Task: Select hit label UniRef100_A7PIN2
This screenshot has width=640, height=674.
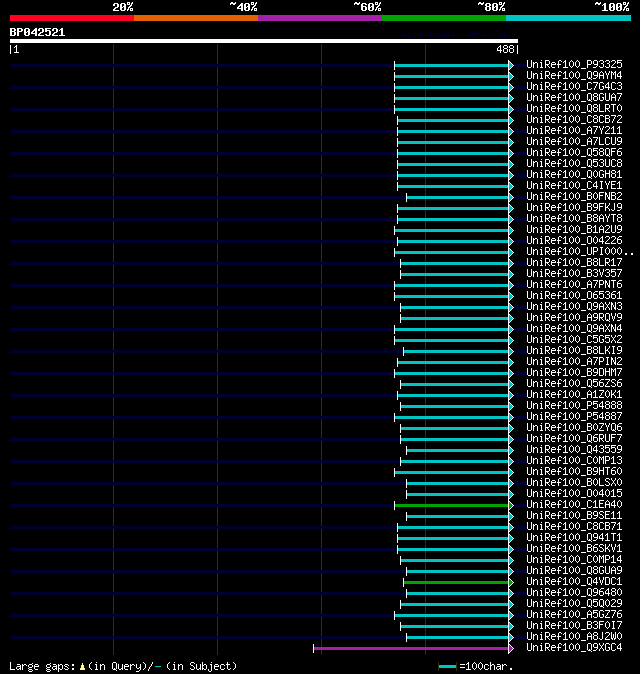Action: pos(574,362)
